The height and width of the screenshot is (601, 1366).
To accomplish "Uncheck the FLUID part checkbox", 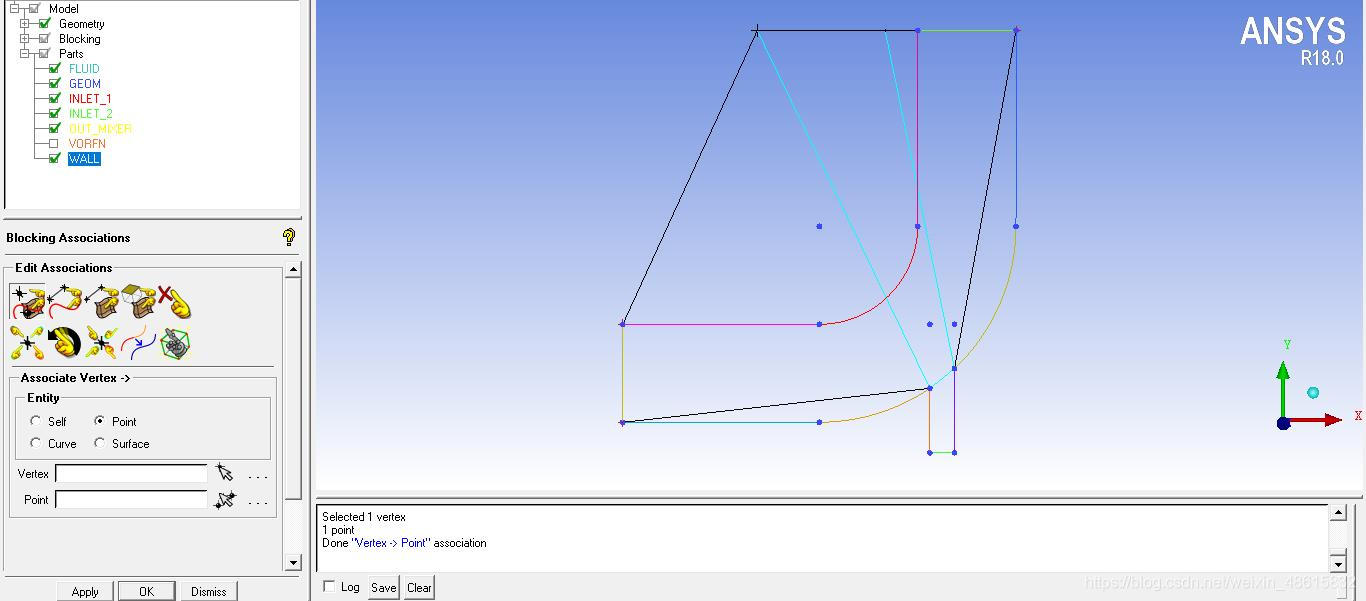I will (55, 68).
